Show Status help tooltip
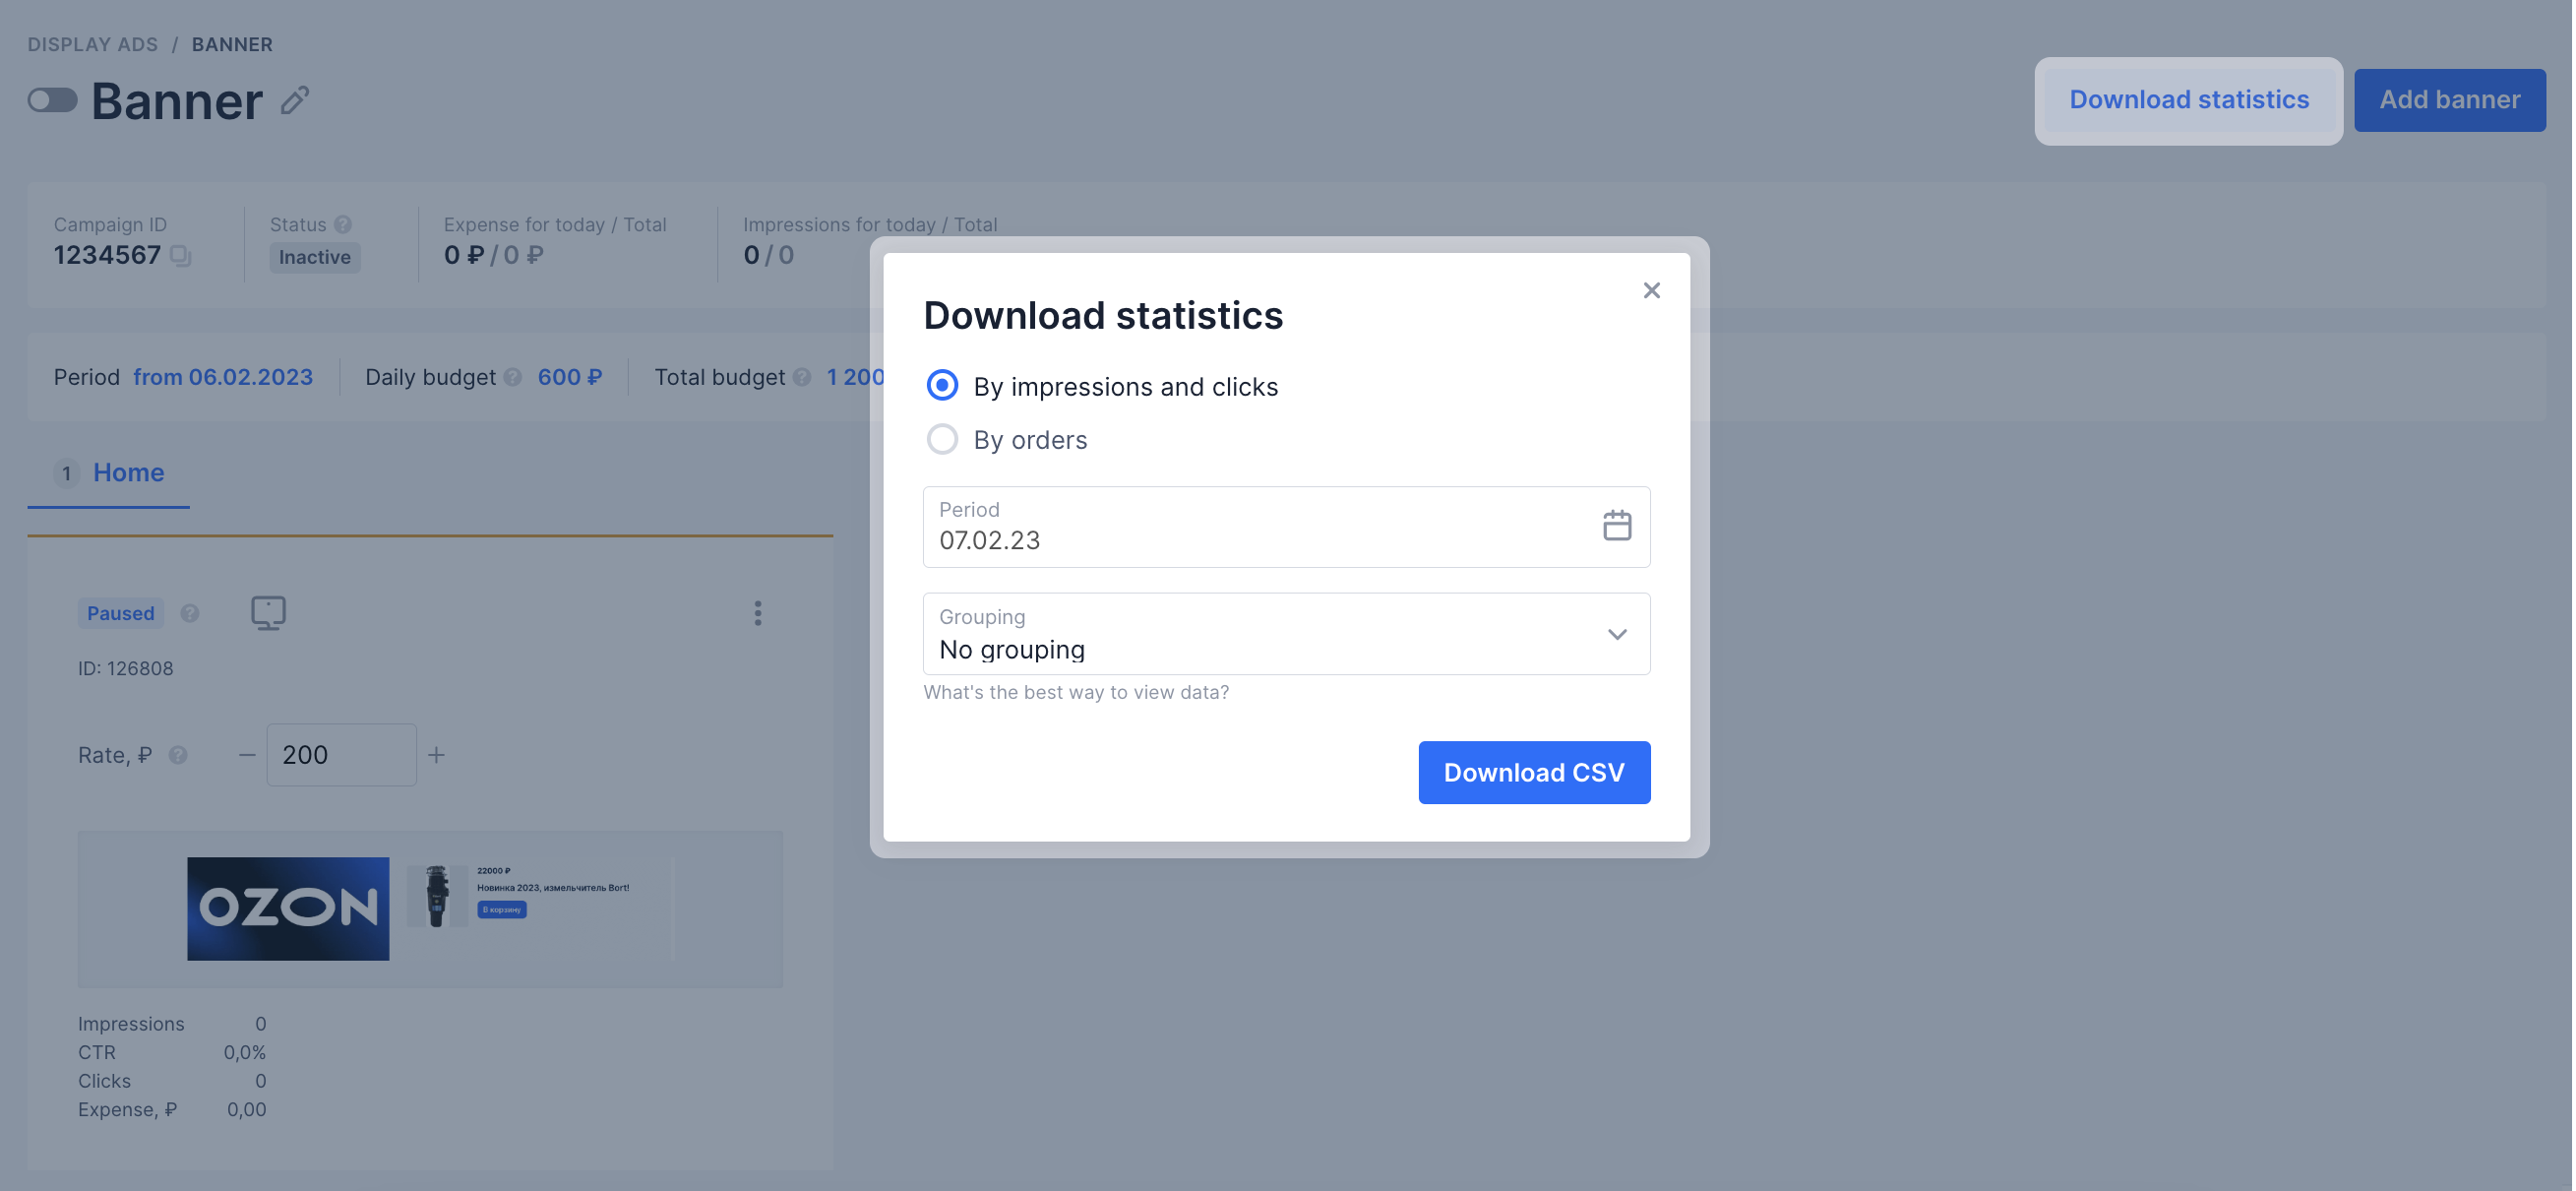Viewport: 2576px width, 1191px height. (x=343, y=224)
